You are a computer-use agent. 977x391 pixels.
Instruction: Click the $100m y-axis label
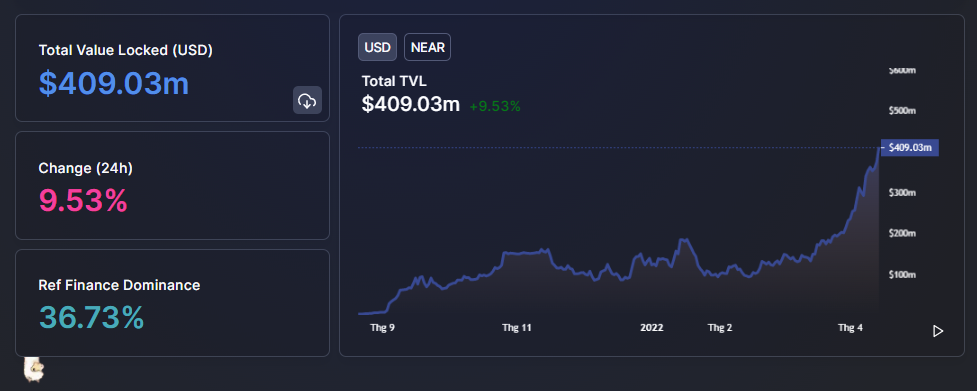tap(902, 275)
